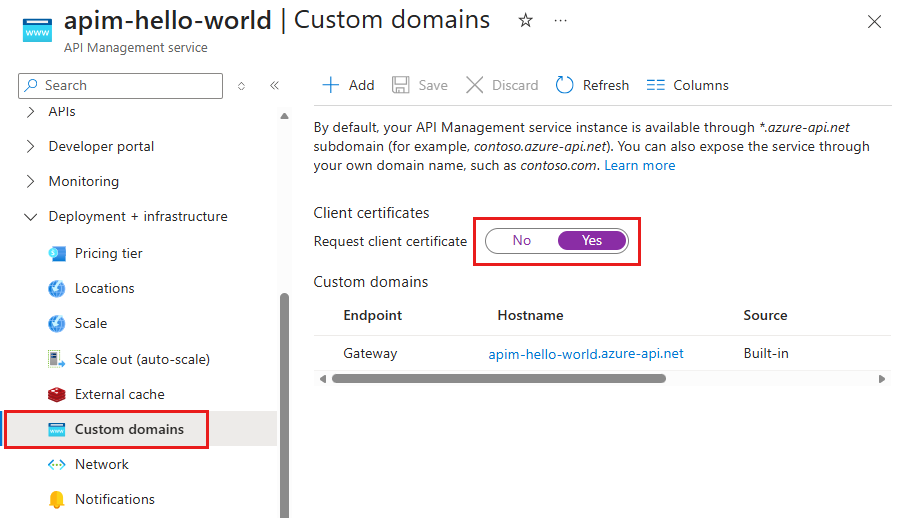The image size is (914, 518).
Task: Click the Source column header
Action: point(765,315)
